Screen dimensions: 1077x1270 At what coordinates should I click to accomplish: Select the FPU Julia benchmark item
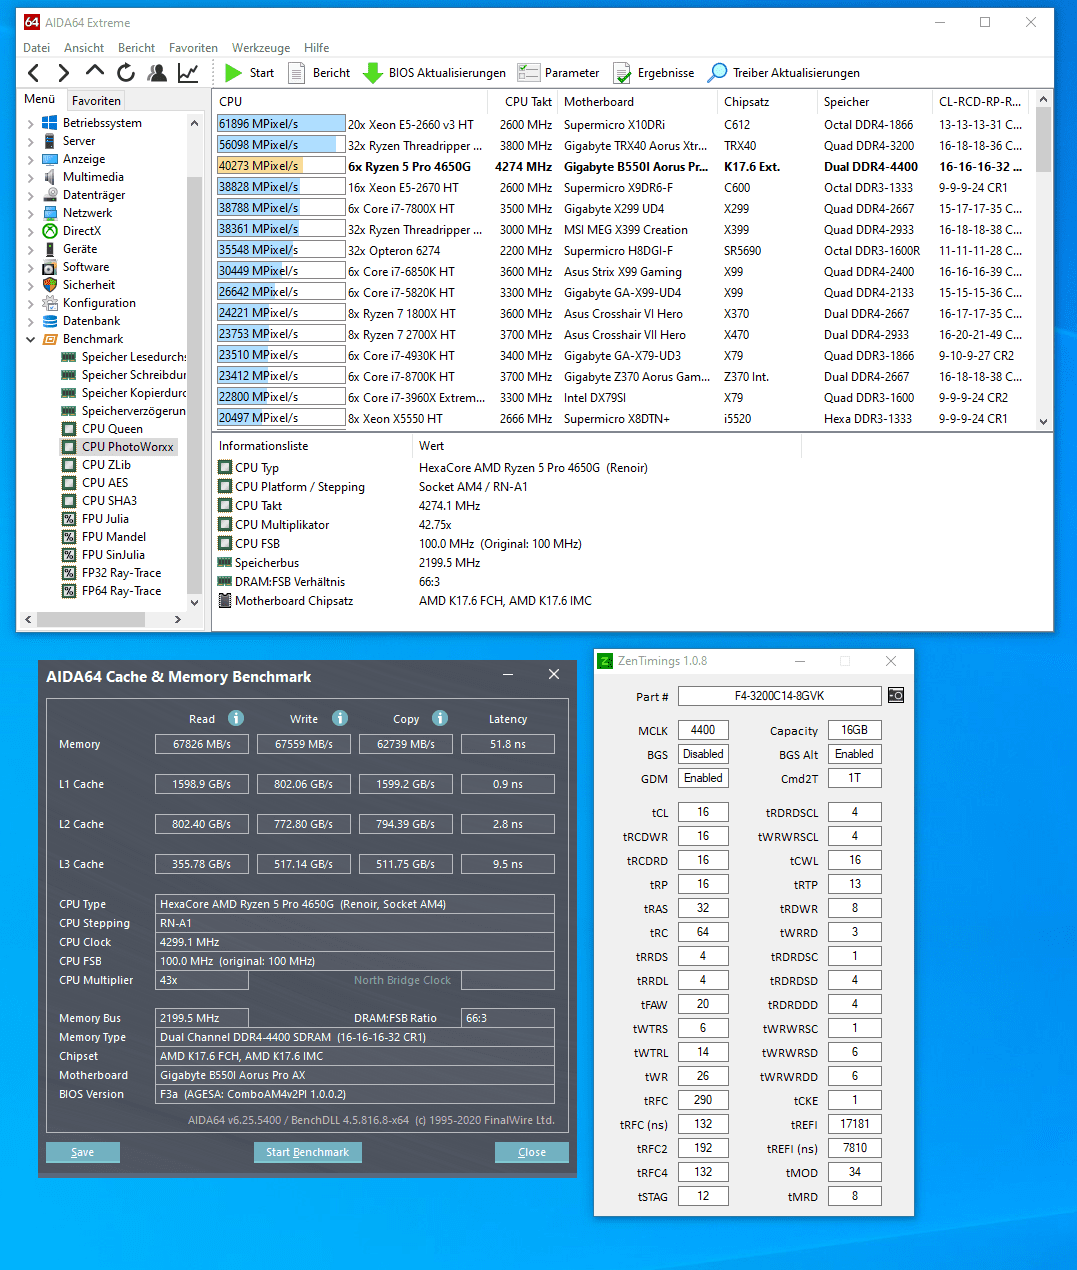[105, 519]
